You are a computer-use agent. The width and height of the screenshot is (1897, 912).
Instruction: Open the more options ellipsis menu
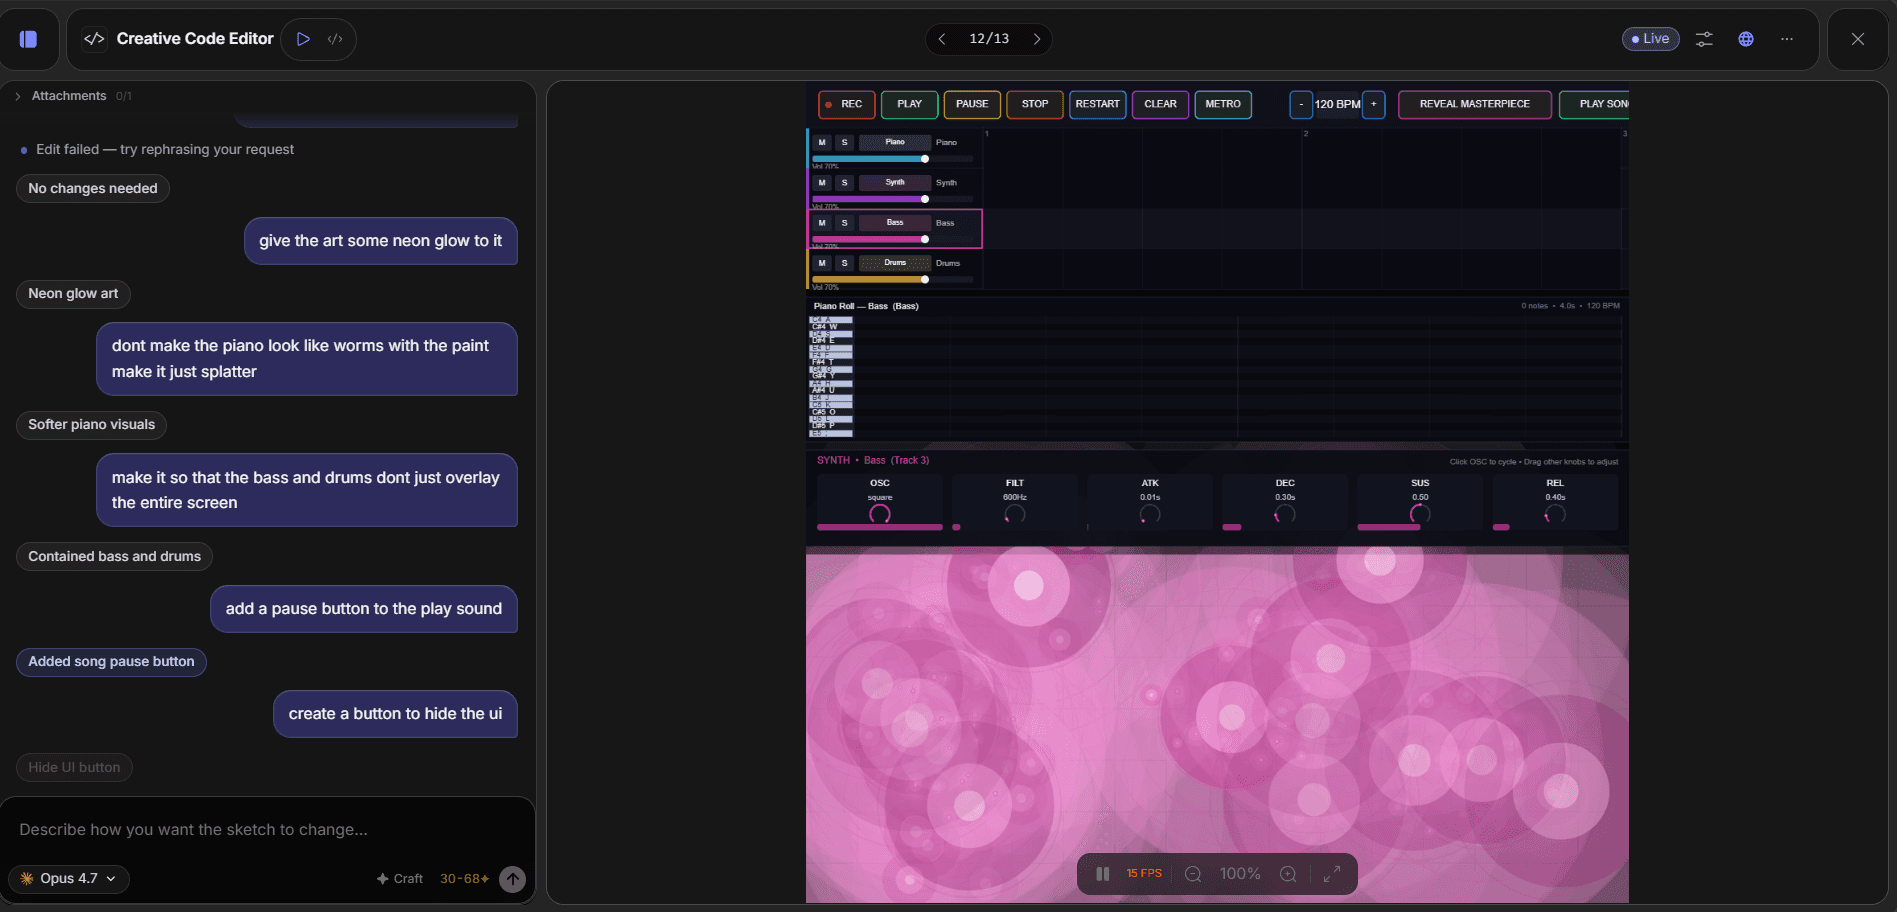[x=1787, y=39]
